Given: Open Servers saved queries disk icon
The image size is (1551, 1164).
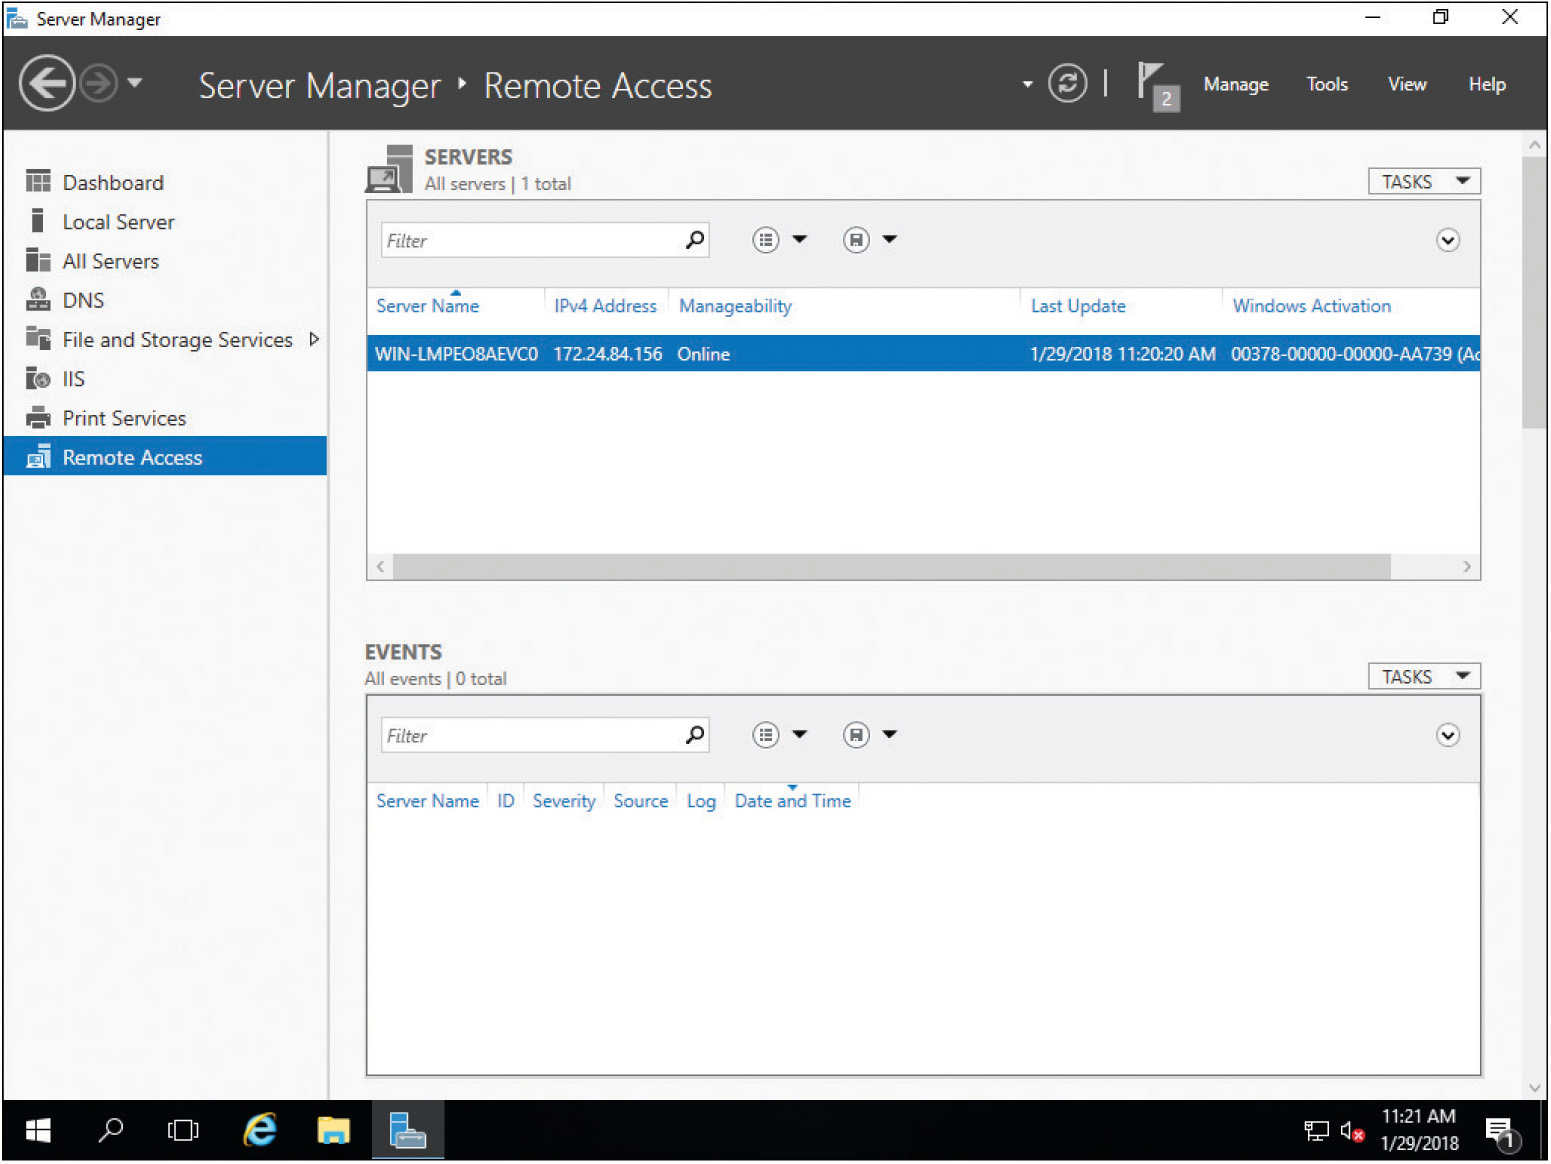Looking at the screenshot, I should pyautogui.click(x=856, y=240).
